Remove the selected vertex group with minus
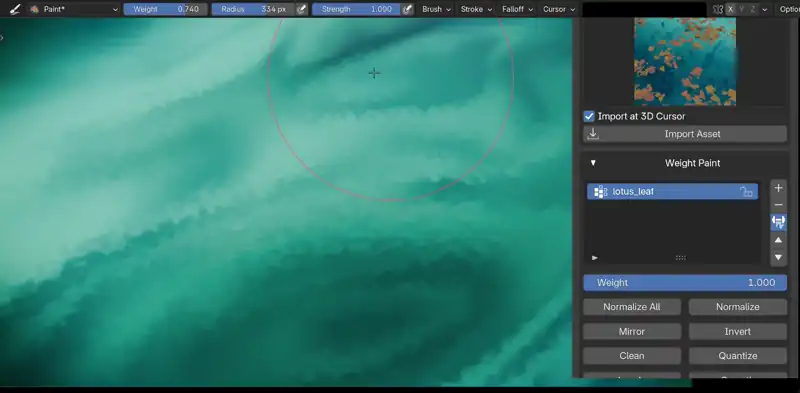 click(x=778, y=205)
